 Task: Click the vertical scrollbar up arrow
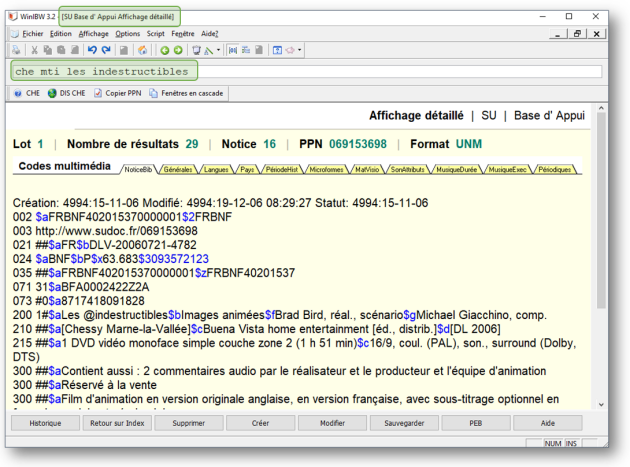[x=601, y=108]
